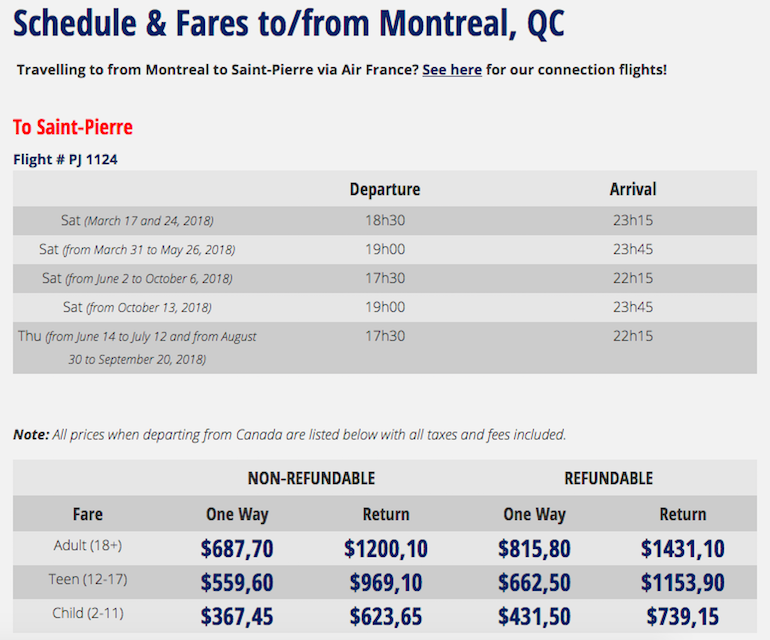Click Flight # PJ 1124 label

[x=65, y=160]
